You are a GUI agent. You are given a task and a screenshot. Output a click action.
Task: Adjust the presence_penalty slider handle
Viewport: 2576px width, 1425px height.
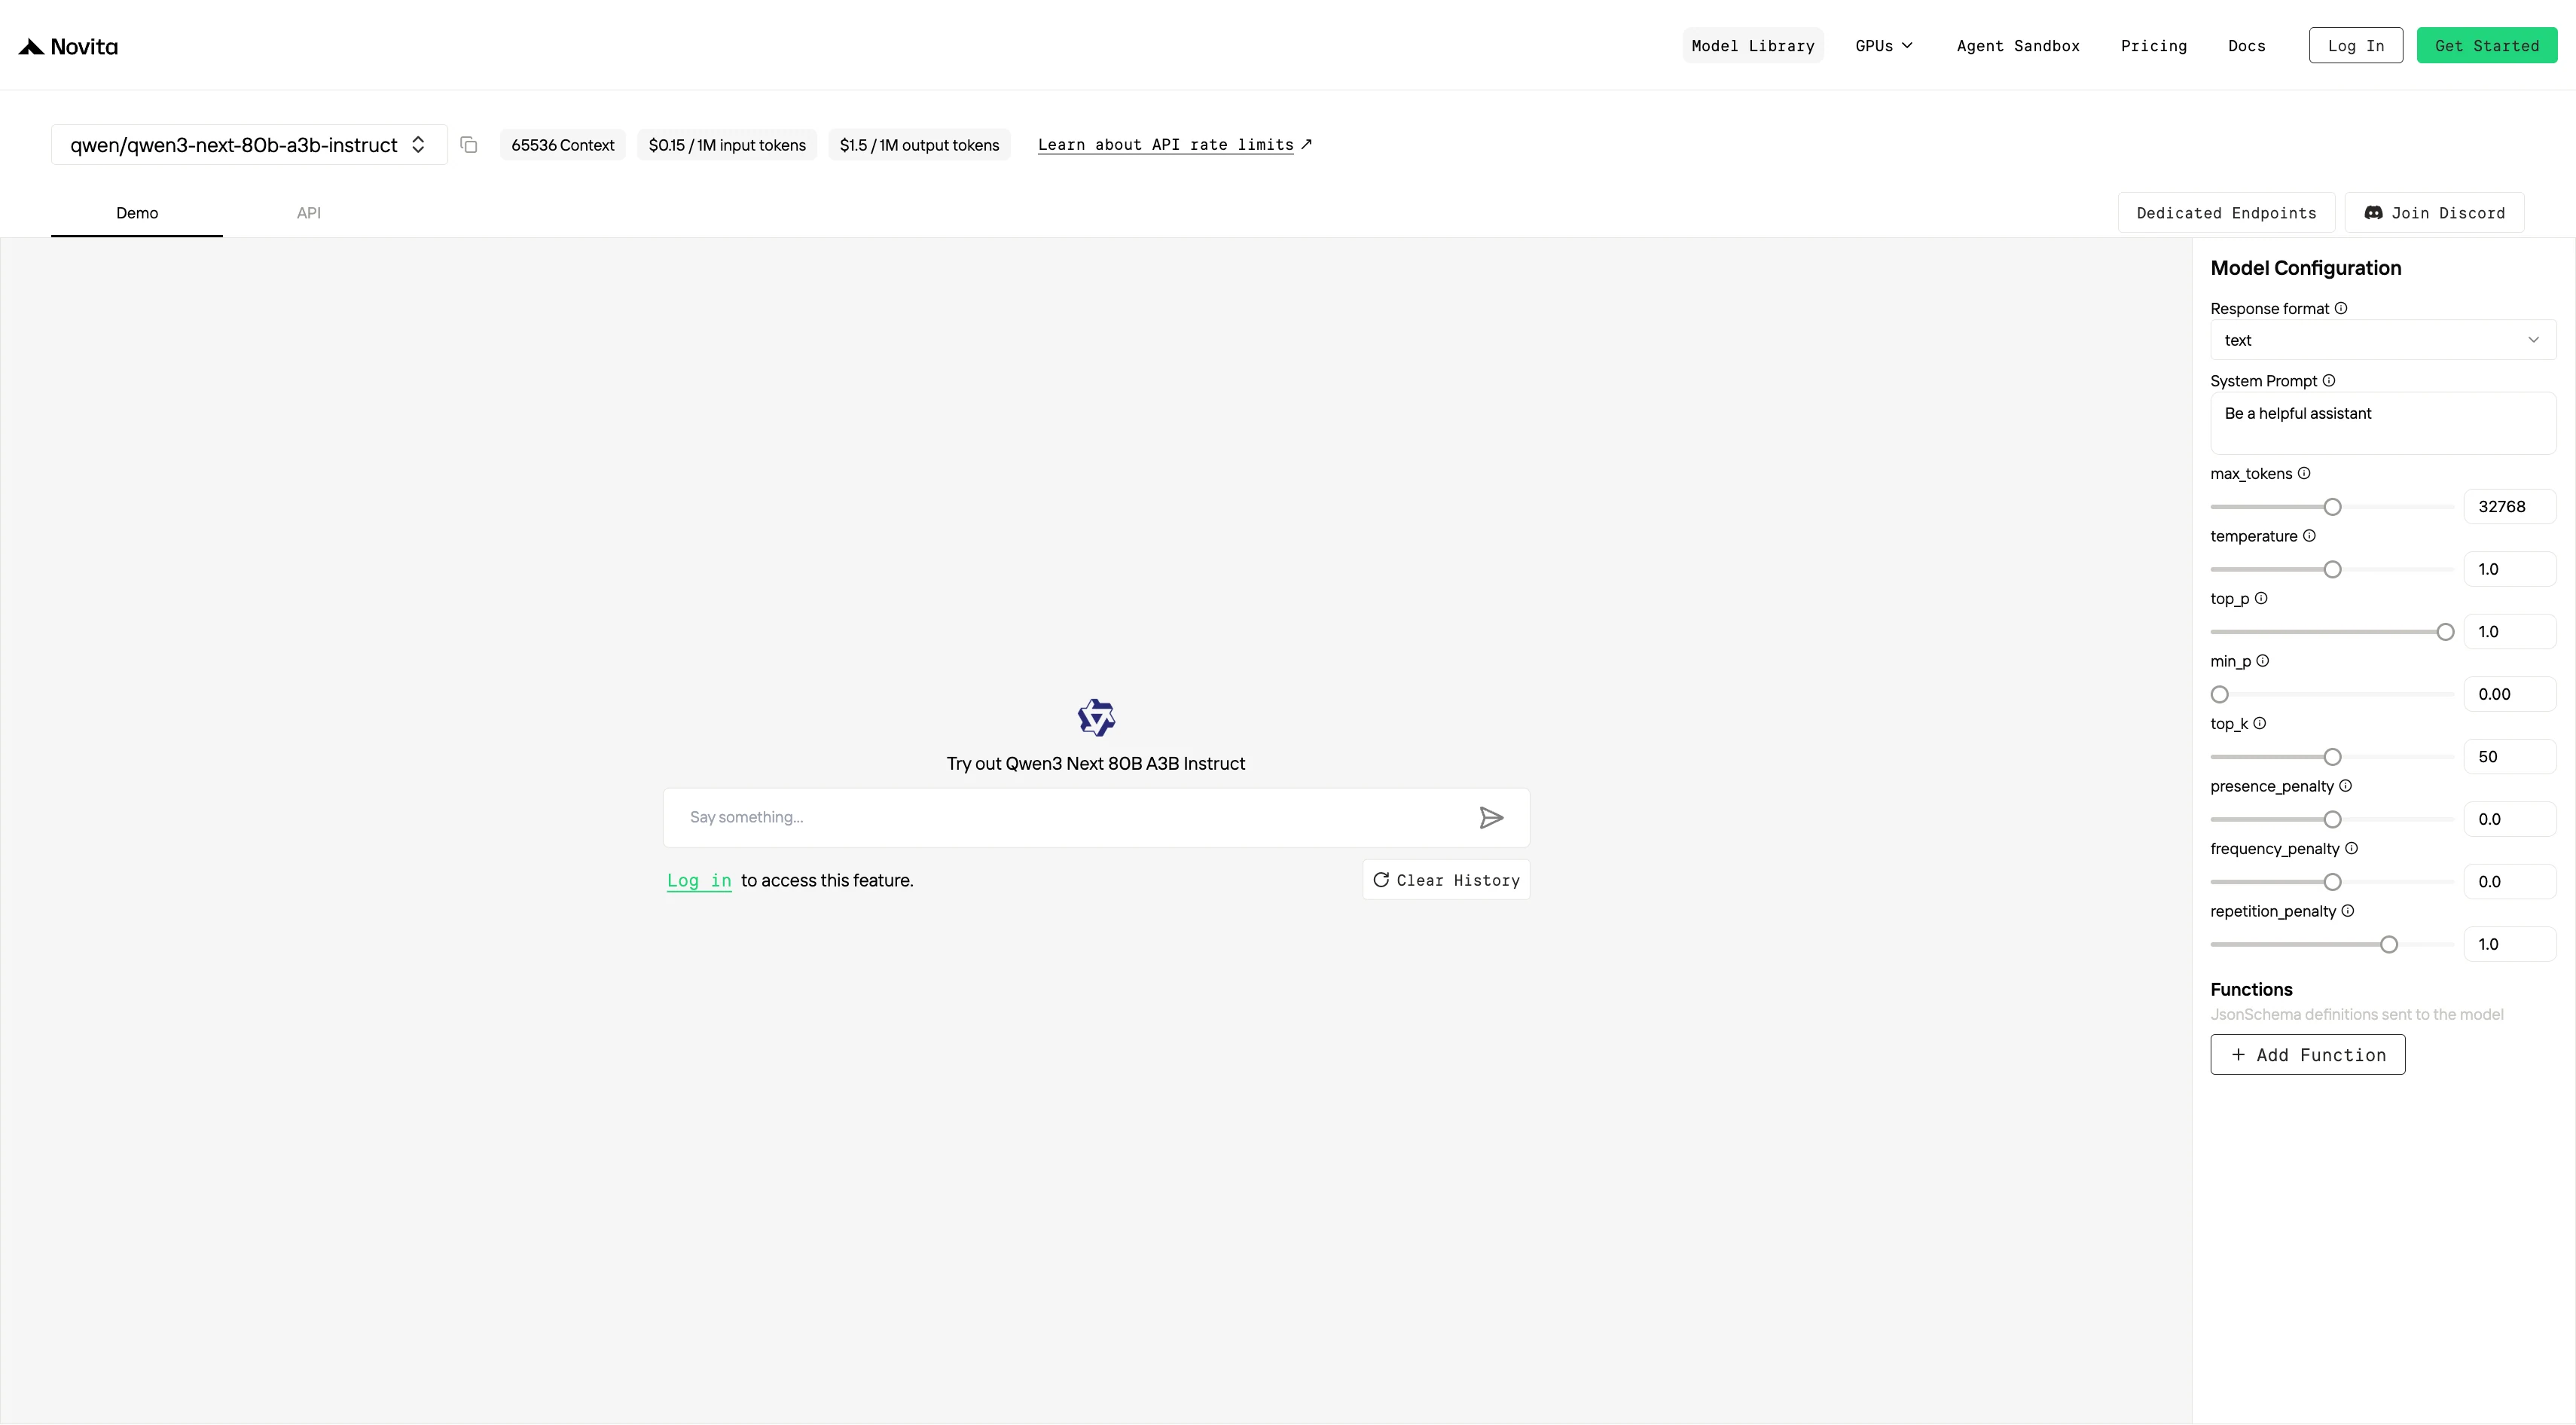(2332, 819)
